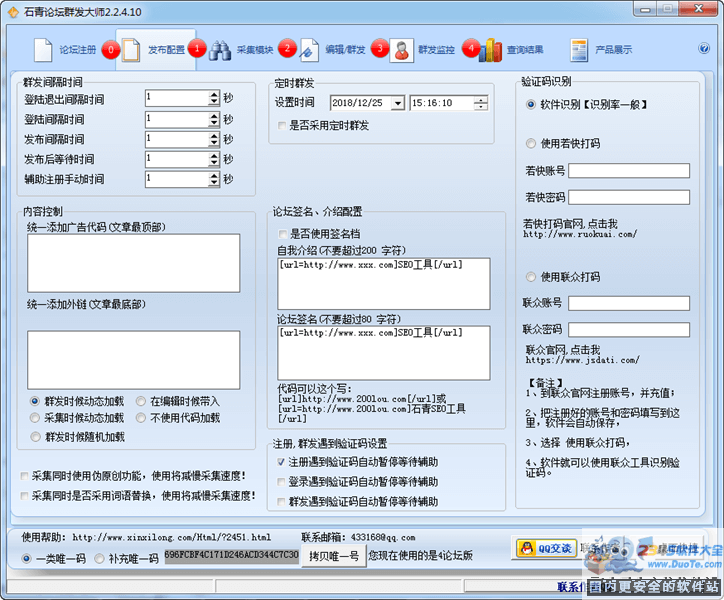
Task: Click the 拷贝唯一号 button
Action: point(333,555)
